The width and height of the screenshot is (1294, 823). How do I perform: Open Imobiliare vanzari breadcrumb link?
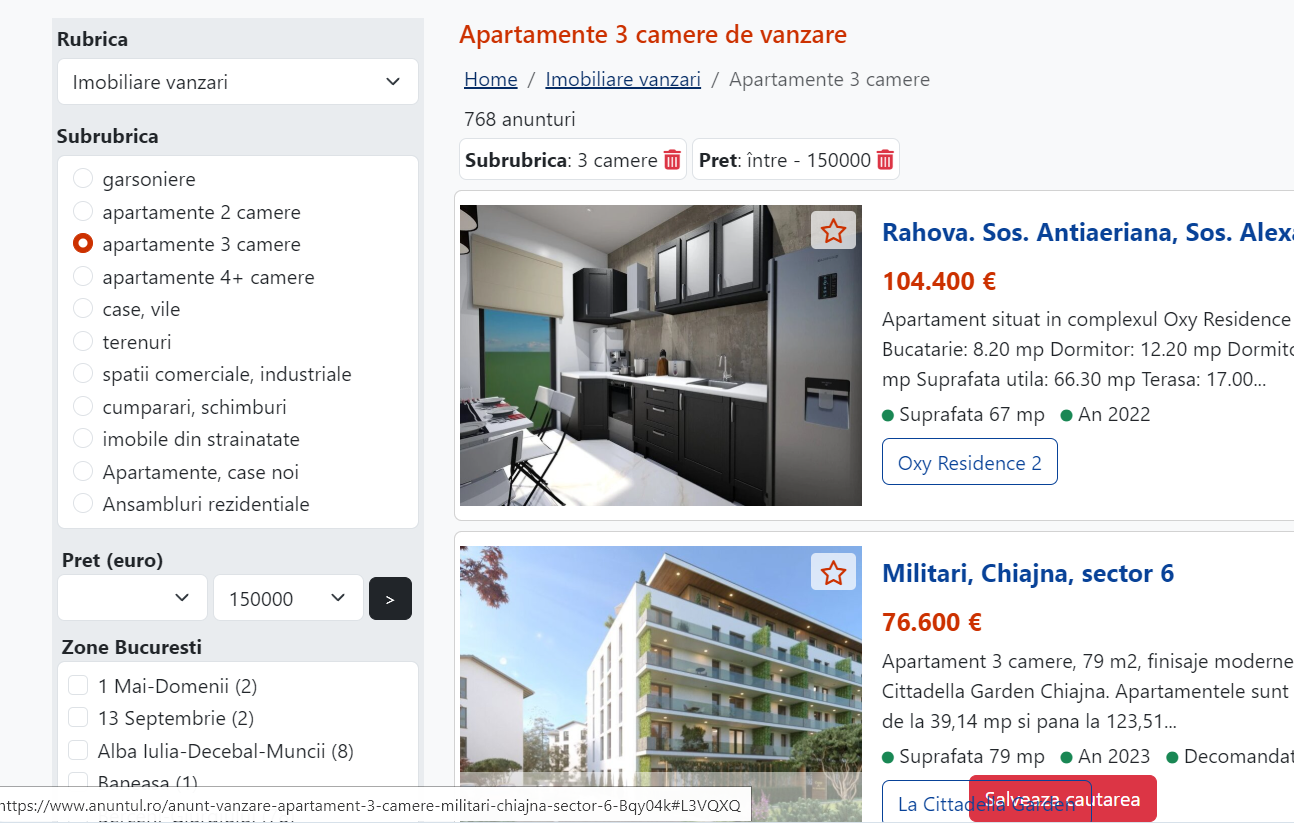(x=623, y=79)
